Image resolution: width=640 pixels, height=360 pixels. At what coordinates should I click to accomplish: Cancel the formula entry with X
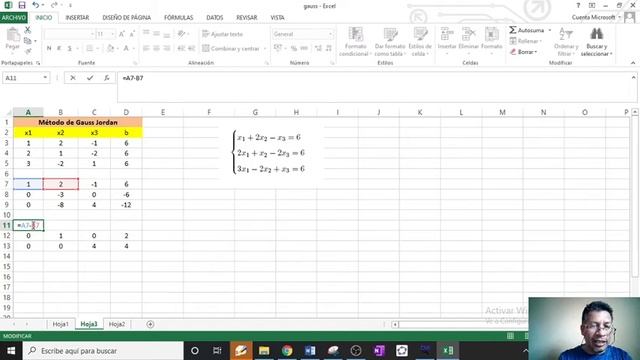click(x=73, y=78)
